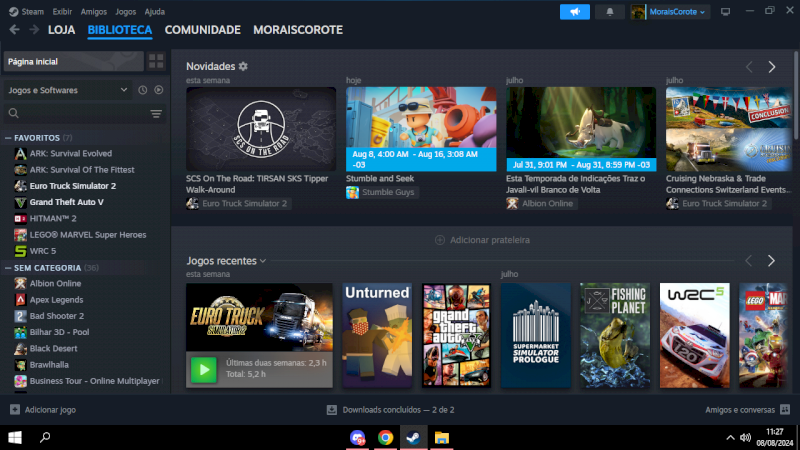Click the green Play button for Euro Truck Simulator 2
The width and height of the screenshot is (800, 450).
(204, 369)
